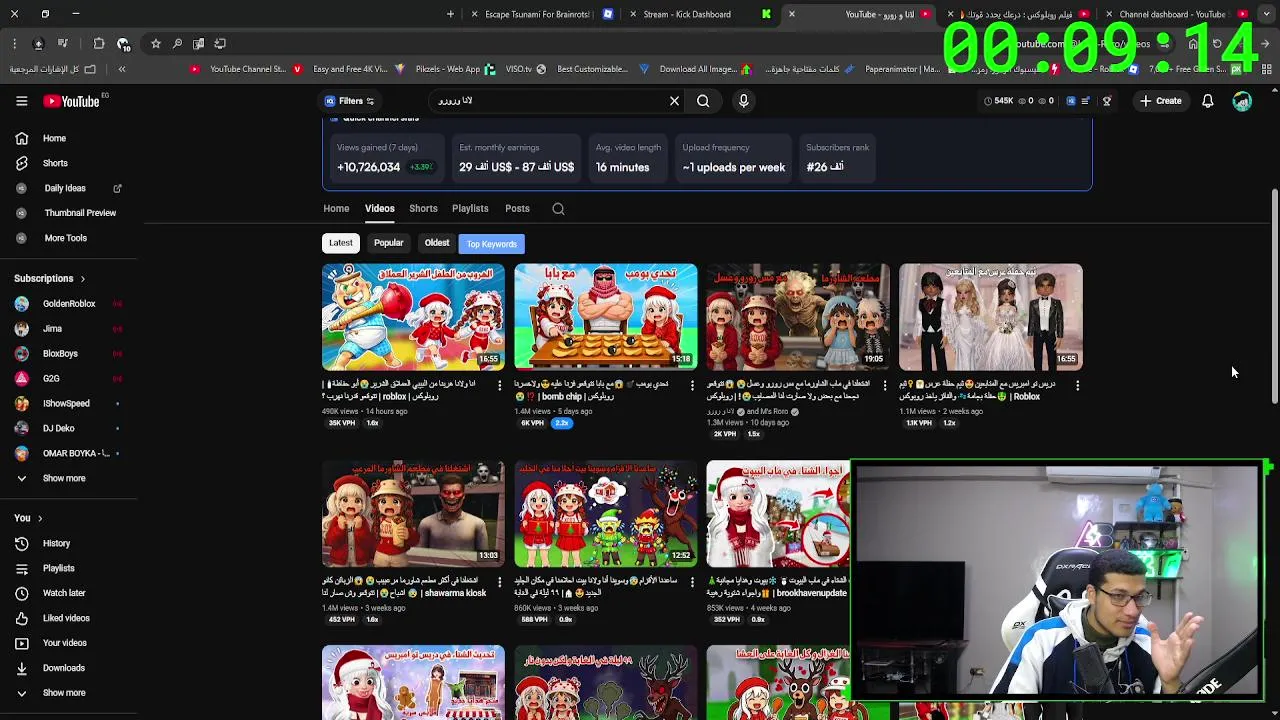Open Liked videos in the sidebar

(x=68, y=618)
